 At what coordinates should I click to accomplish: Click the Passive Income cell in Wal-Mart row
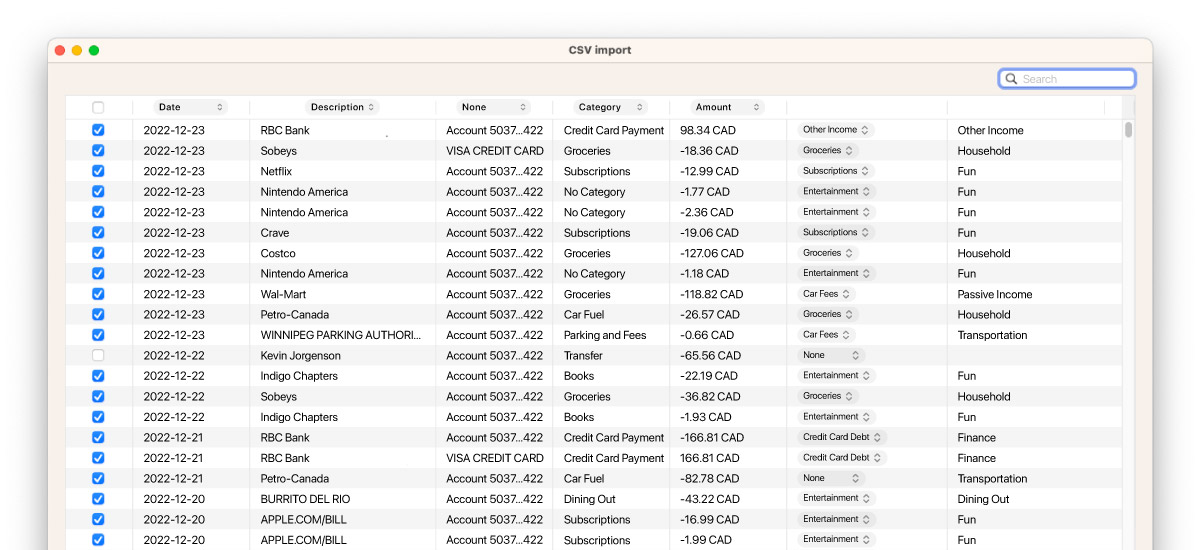pyautogui.click(x=995, y=295)
